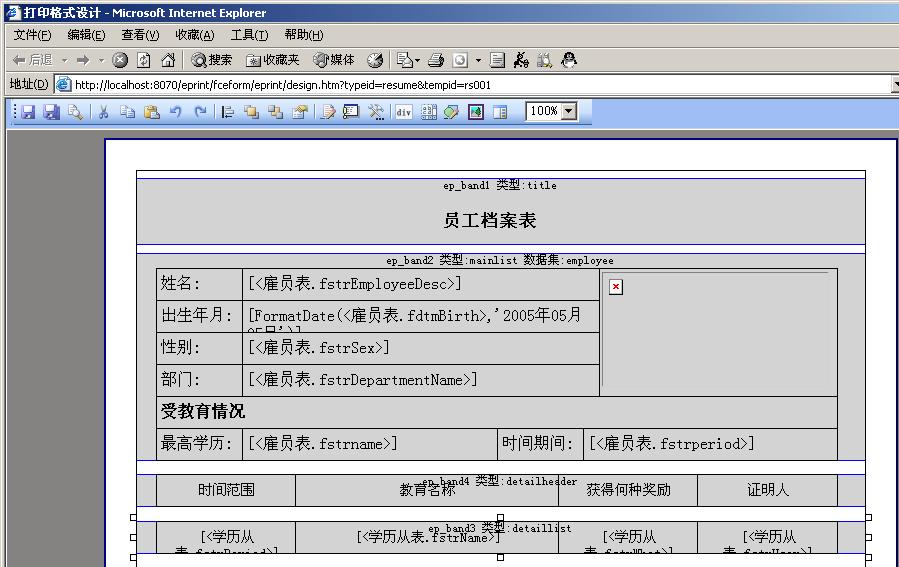Select the 最高学历: label cell
Screen dimensions: 899x567
200,444
